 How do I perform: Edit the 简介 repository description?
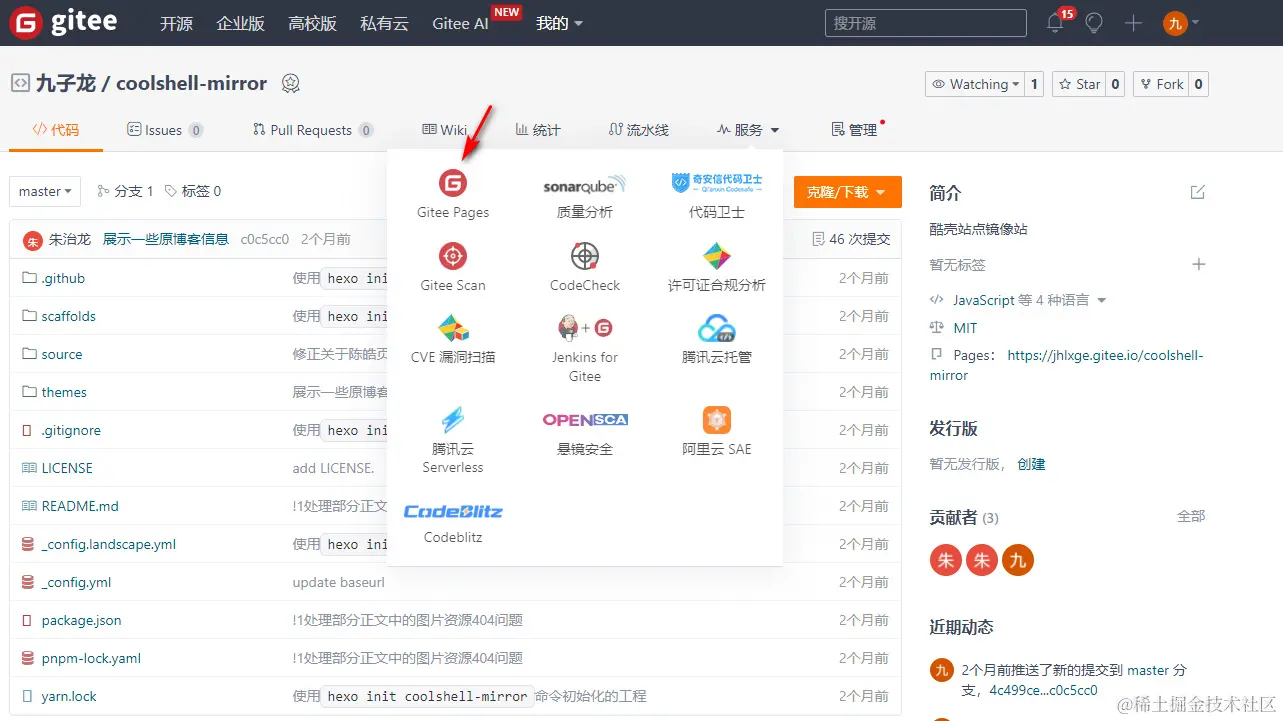(x=1198, y=192)
